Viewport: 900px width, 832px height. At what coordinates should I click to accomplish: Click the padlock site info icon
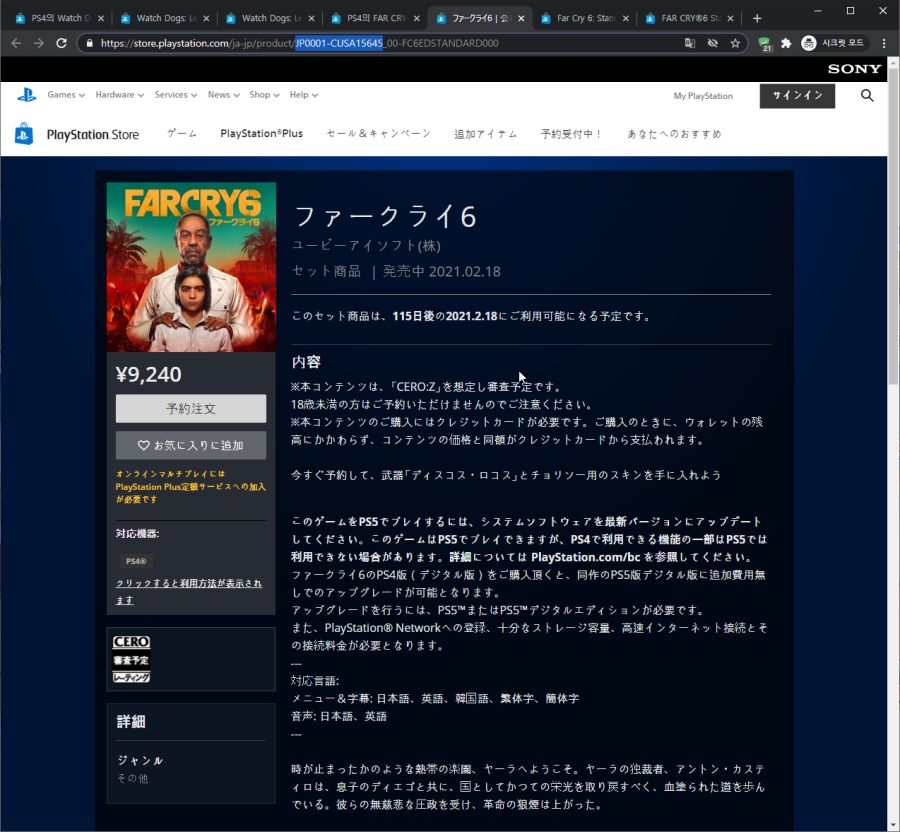coord(90,43)
